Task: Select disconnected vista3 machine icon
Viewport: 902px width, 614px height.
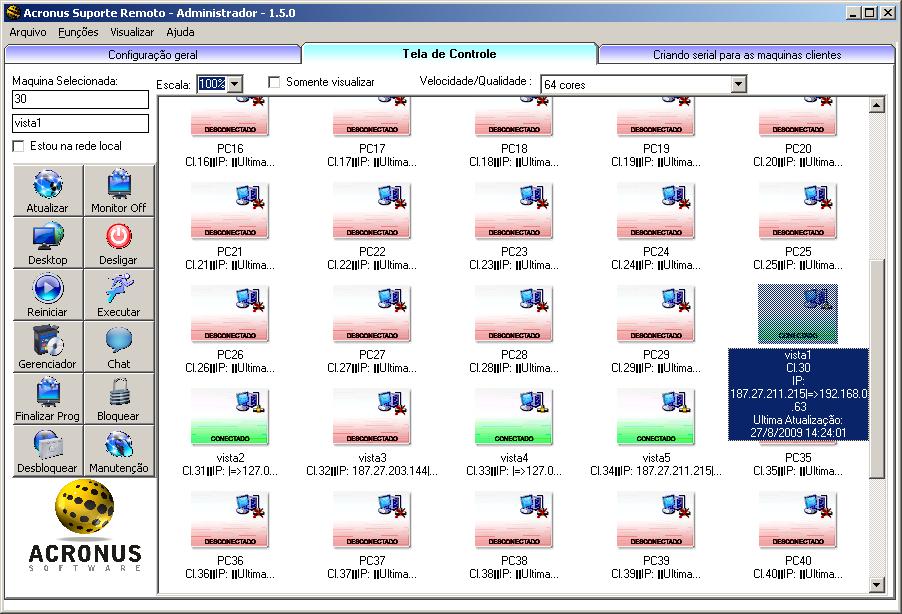Action: [x=372, y=417]
